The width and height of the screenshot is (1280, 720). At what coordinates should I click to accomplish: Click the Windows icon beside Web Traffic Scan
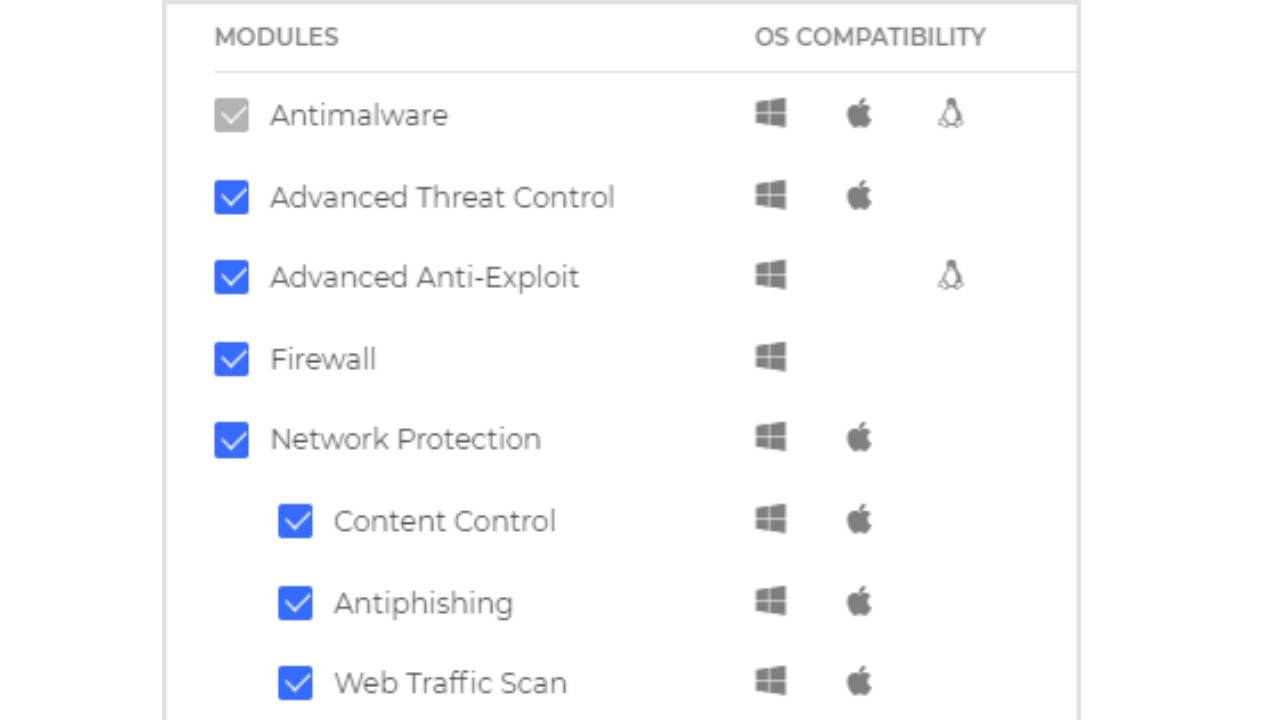[770, 682]
